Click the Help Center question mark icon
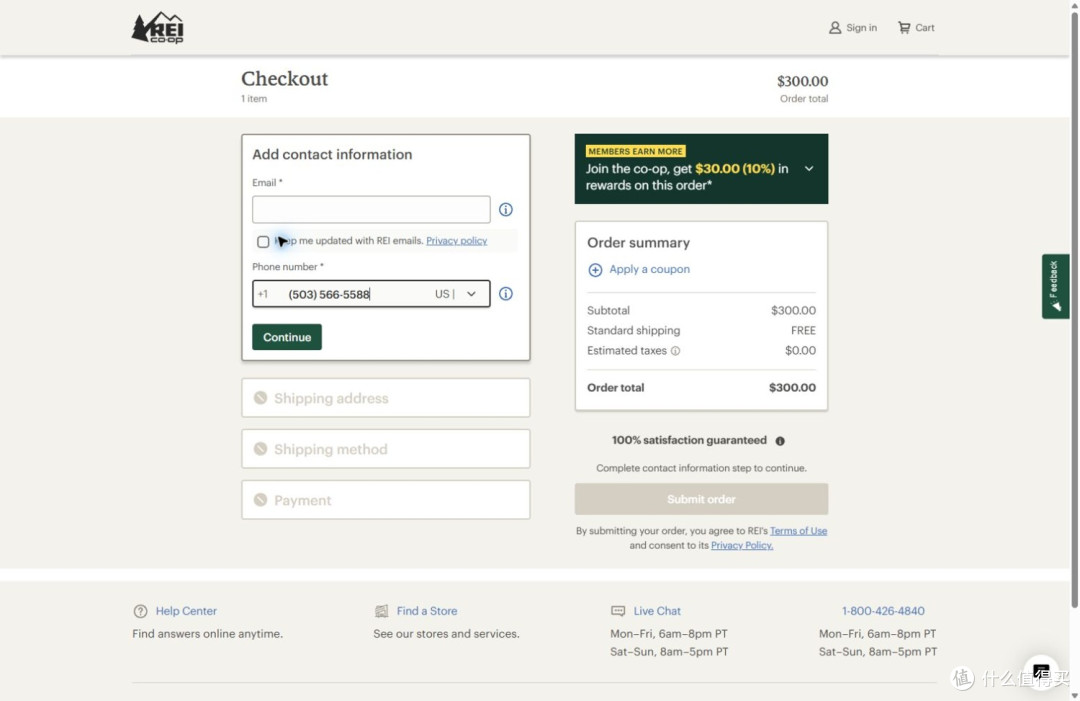The image size is (1080, 701). pos(140,611)
